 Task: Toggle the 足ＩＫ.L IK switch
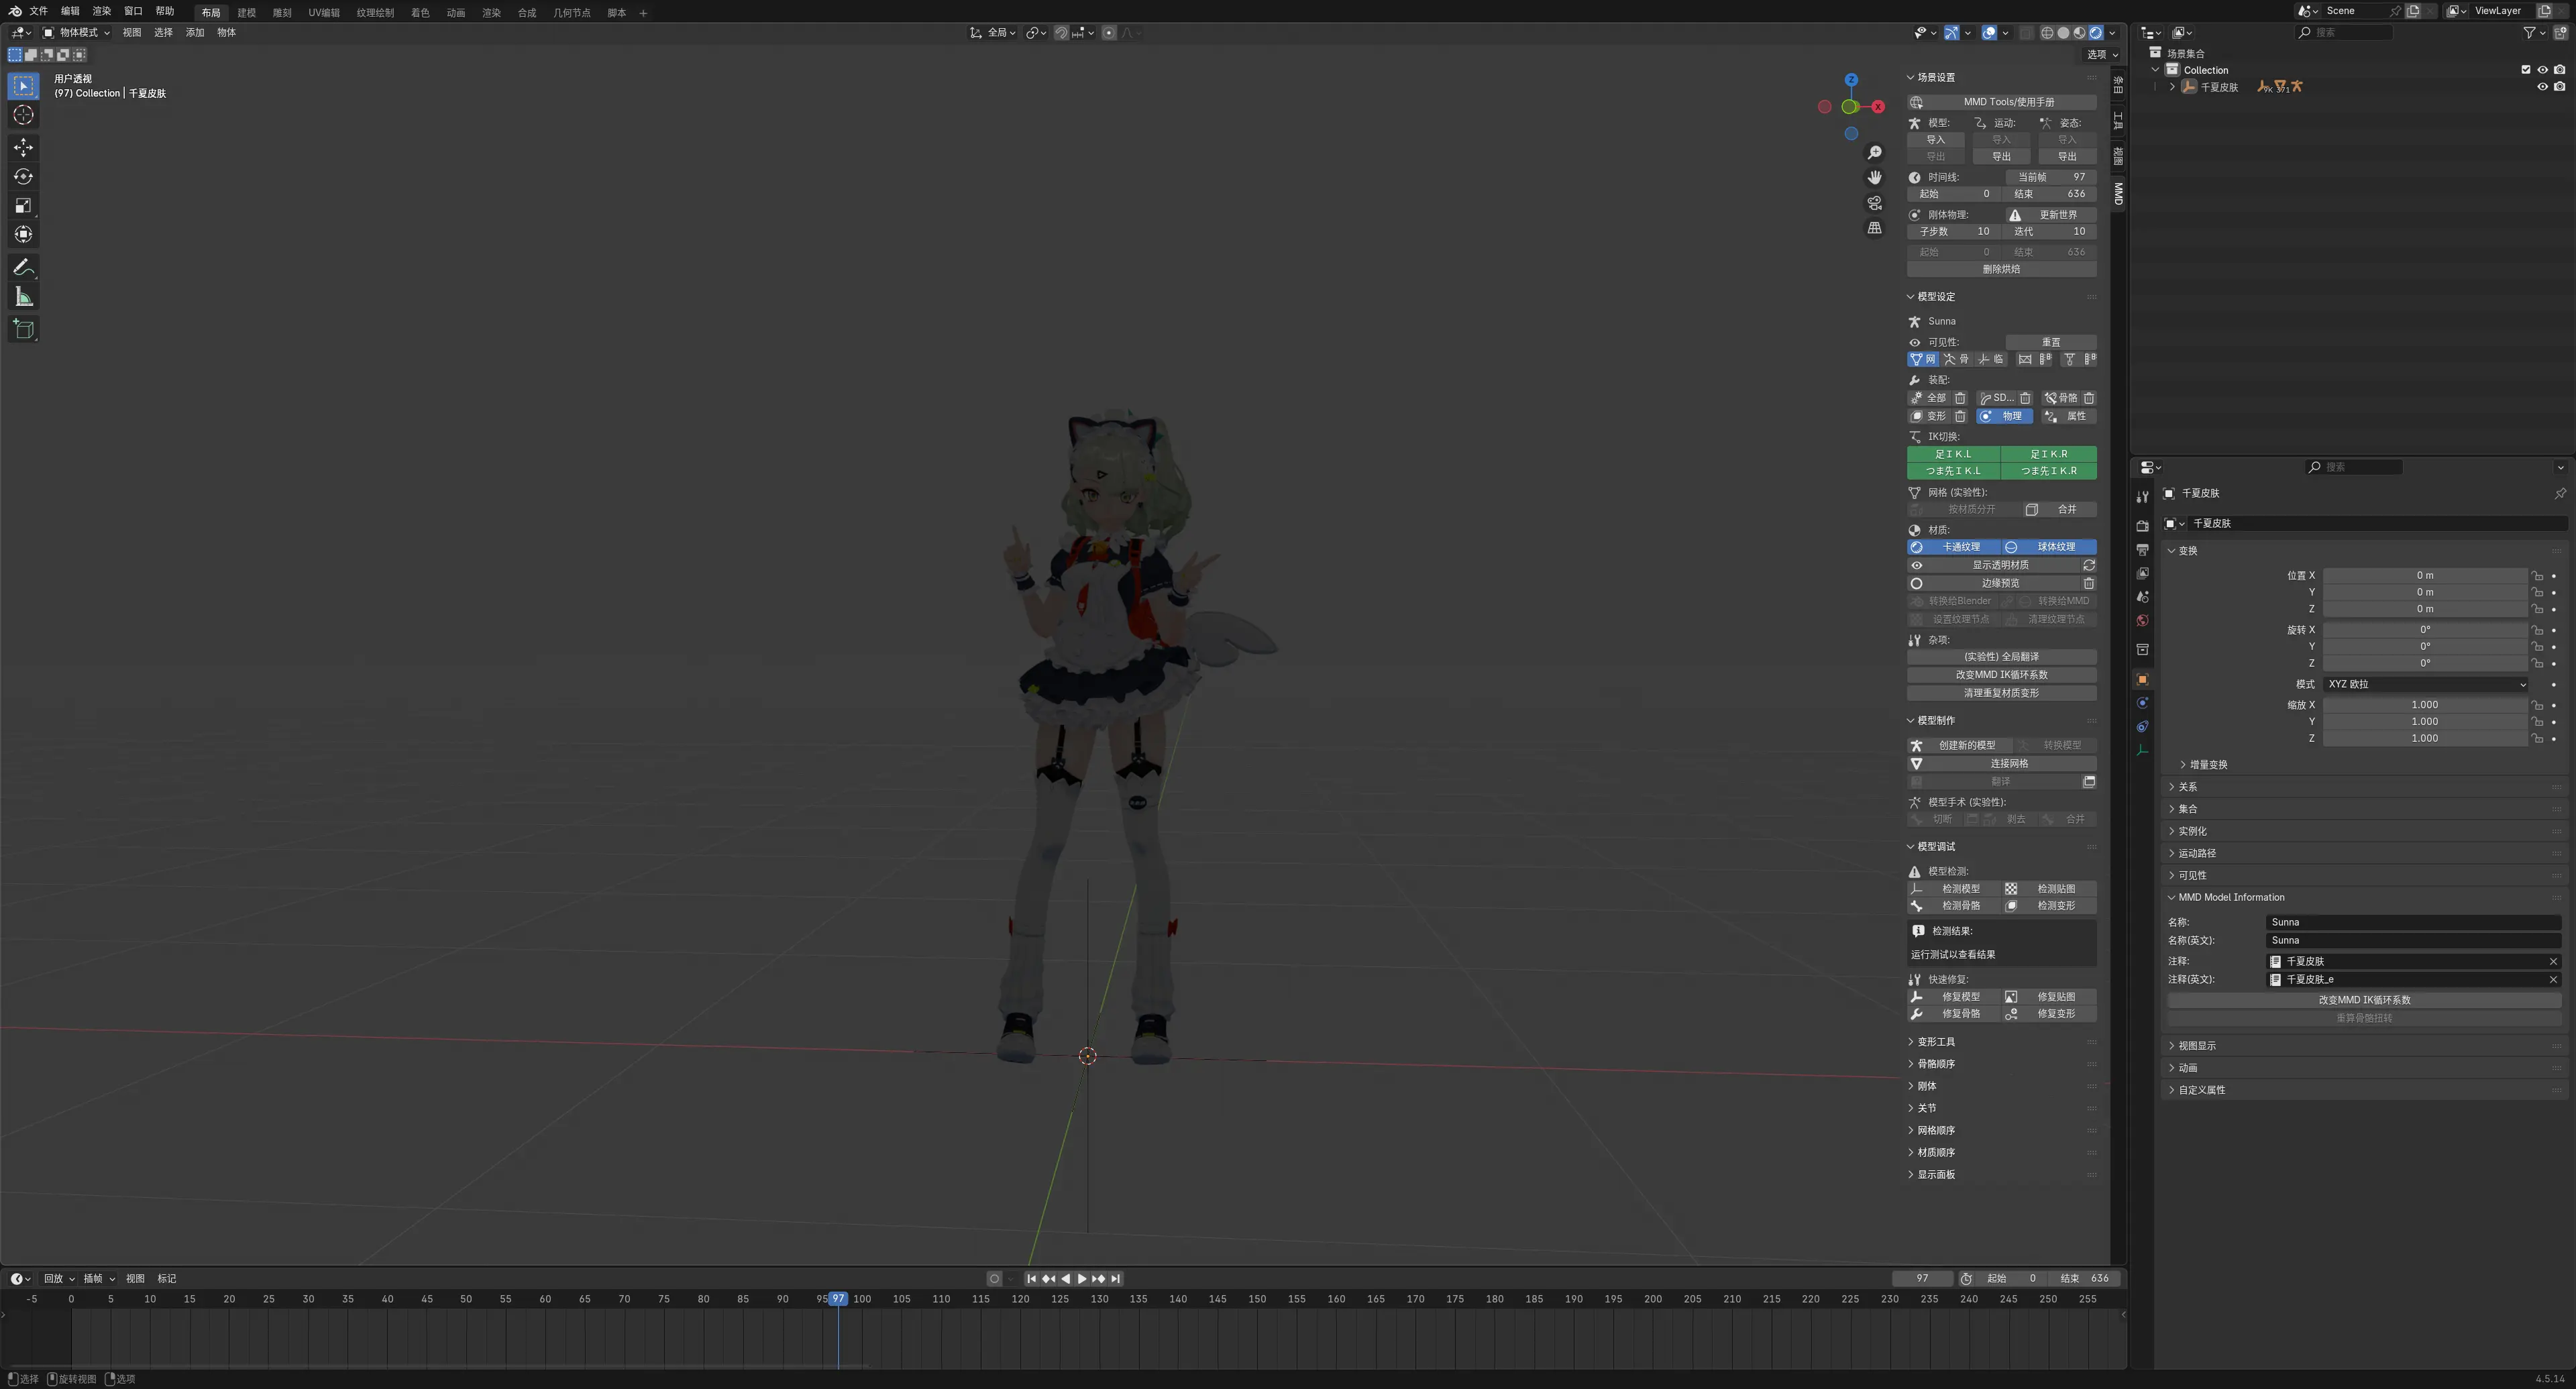tap(1953, 454)
